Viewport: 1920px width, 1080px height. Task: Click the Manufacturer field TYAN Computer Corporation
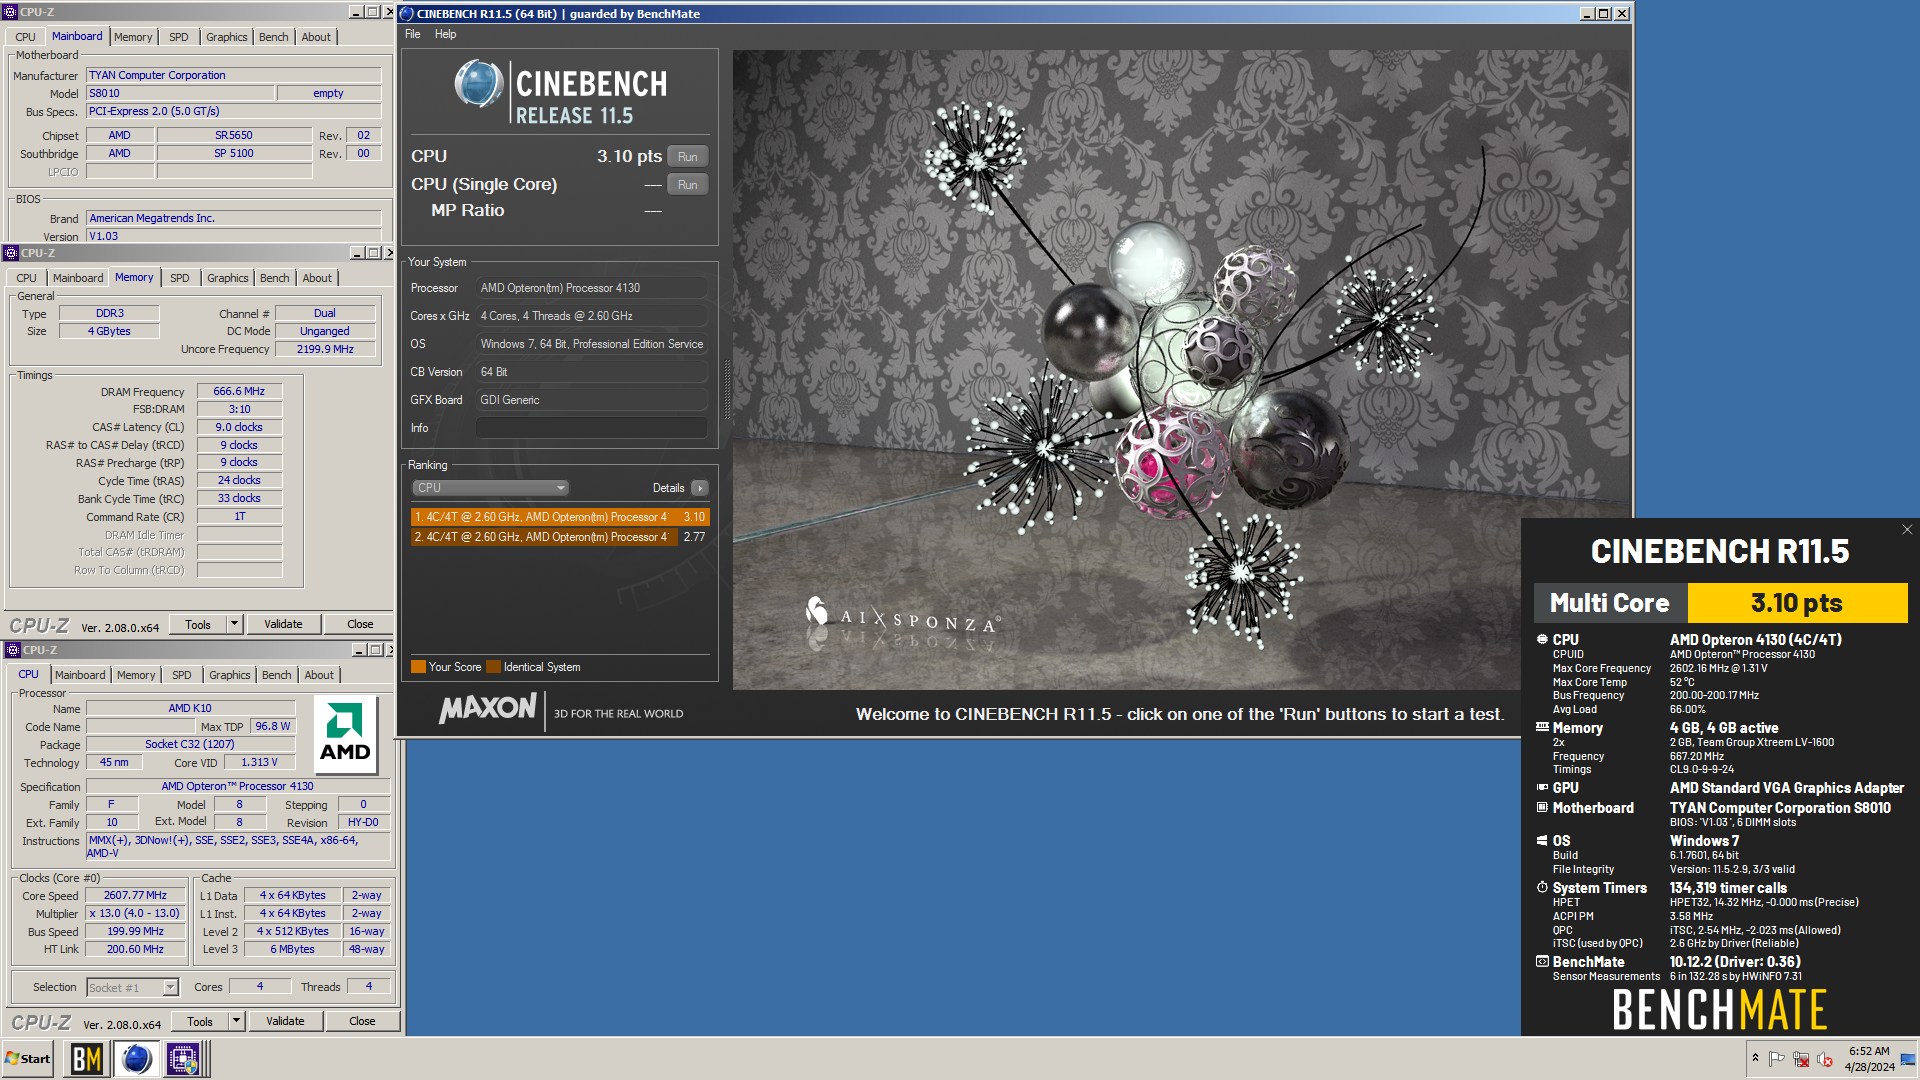click(233, 75)
